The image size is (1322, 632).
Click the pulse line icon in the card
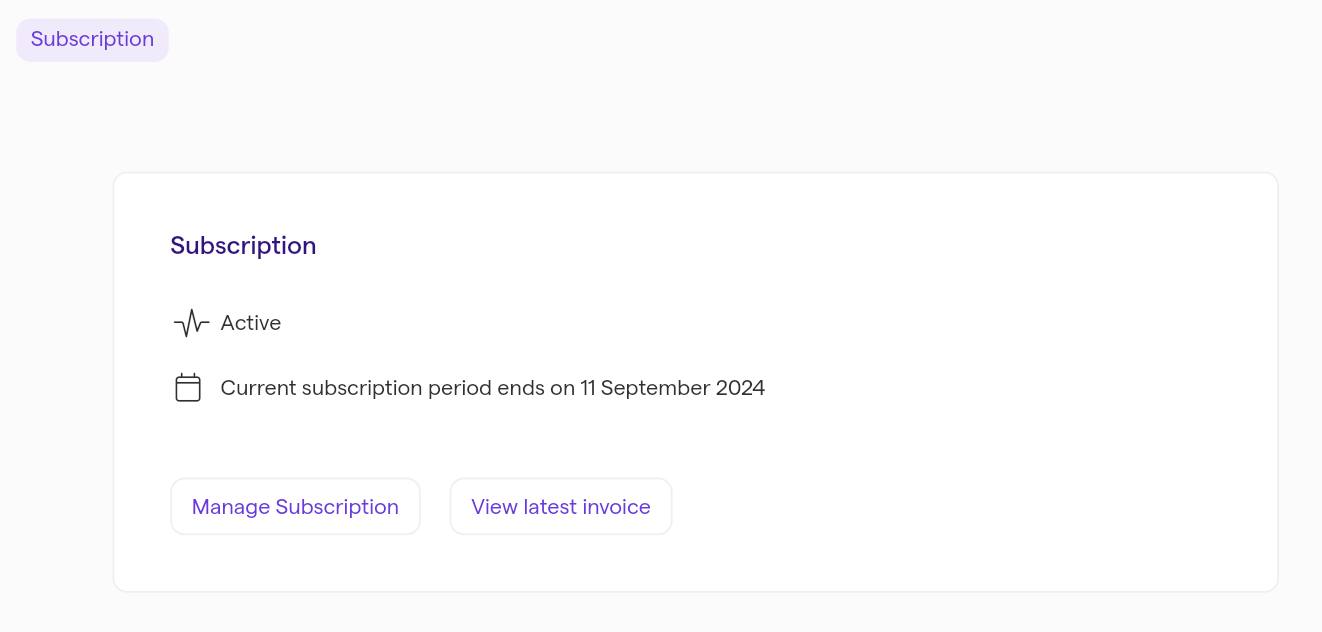(x=191, y=323)
